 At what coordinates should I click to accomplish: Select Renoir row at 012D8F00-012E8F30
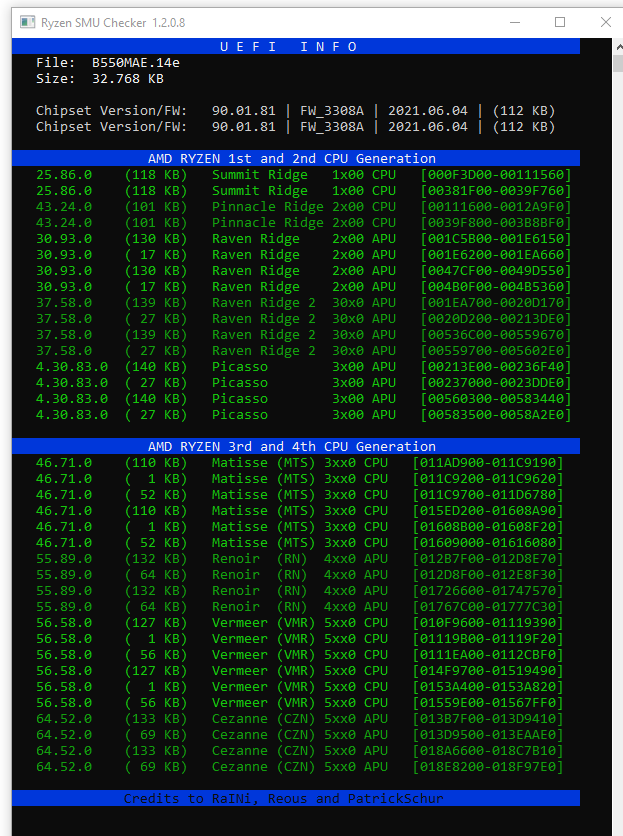[x=300, y=575]
